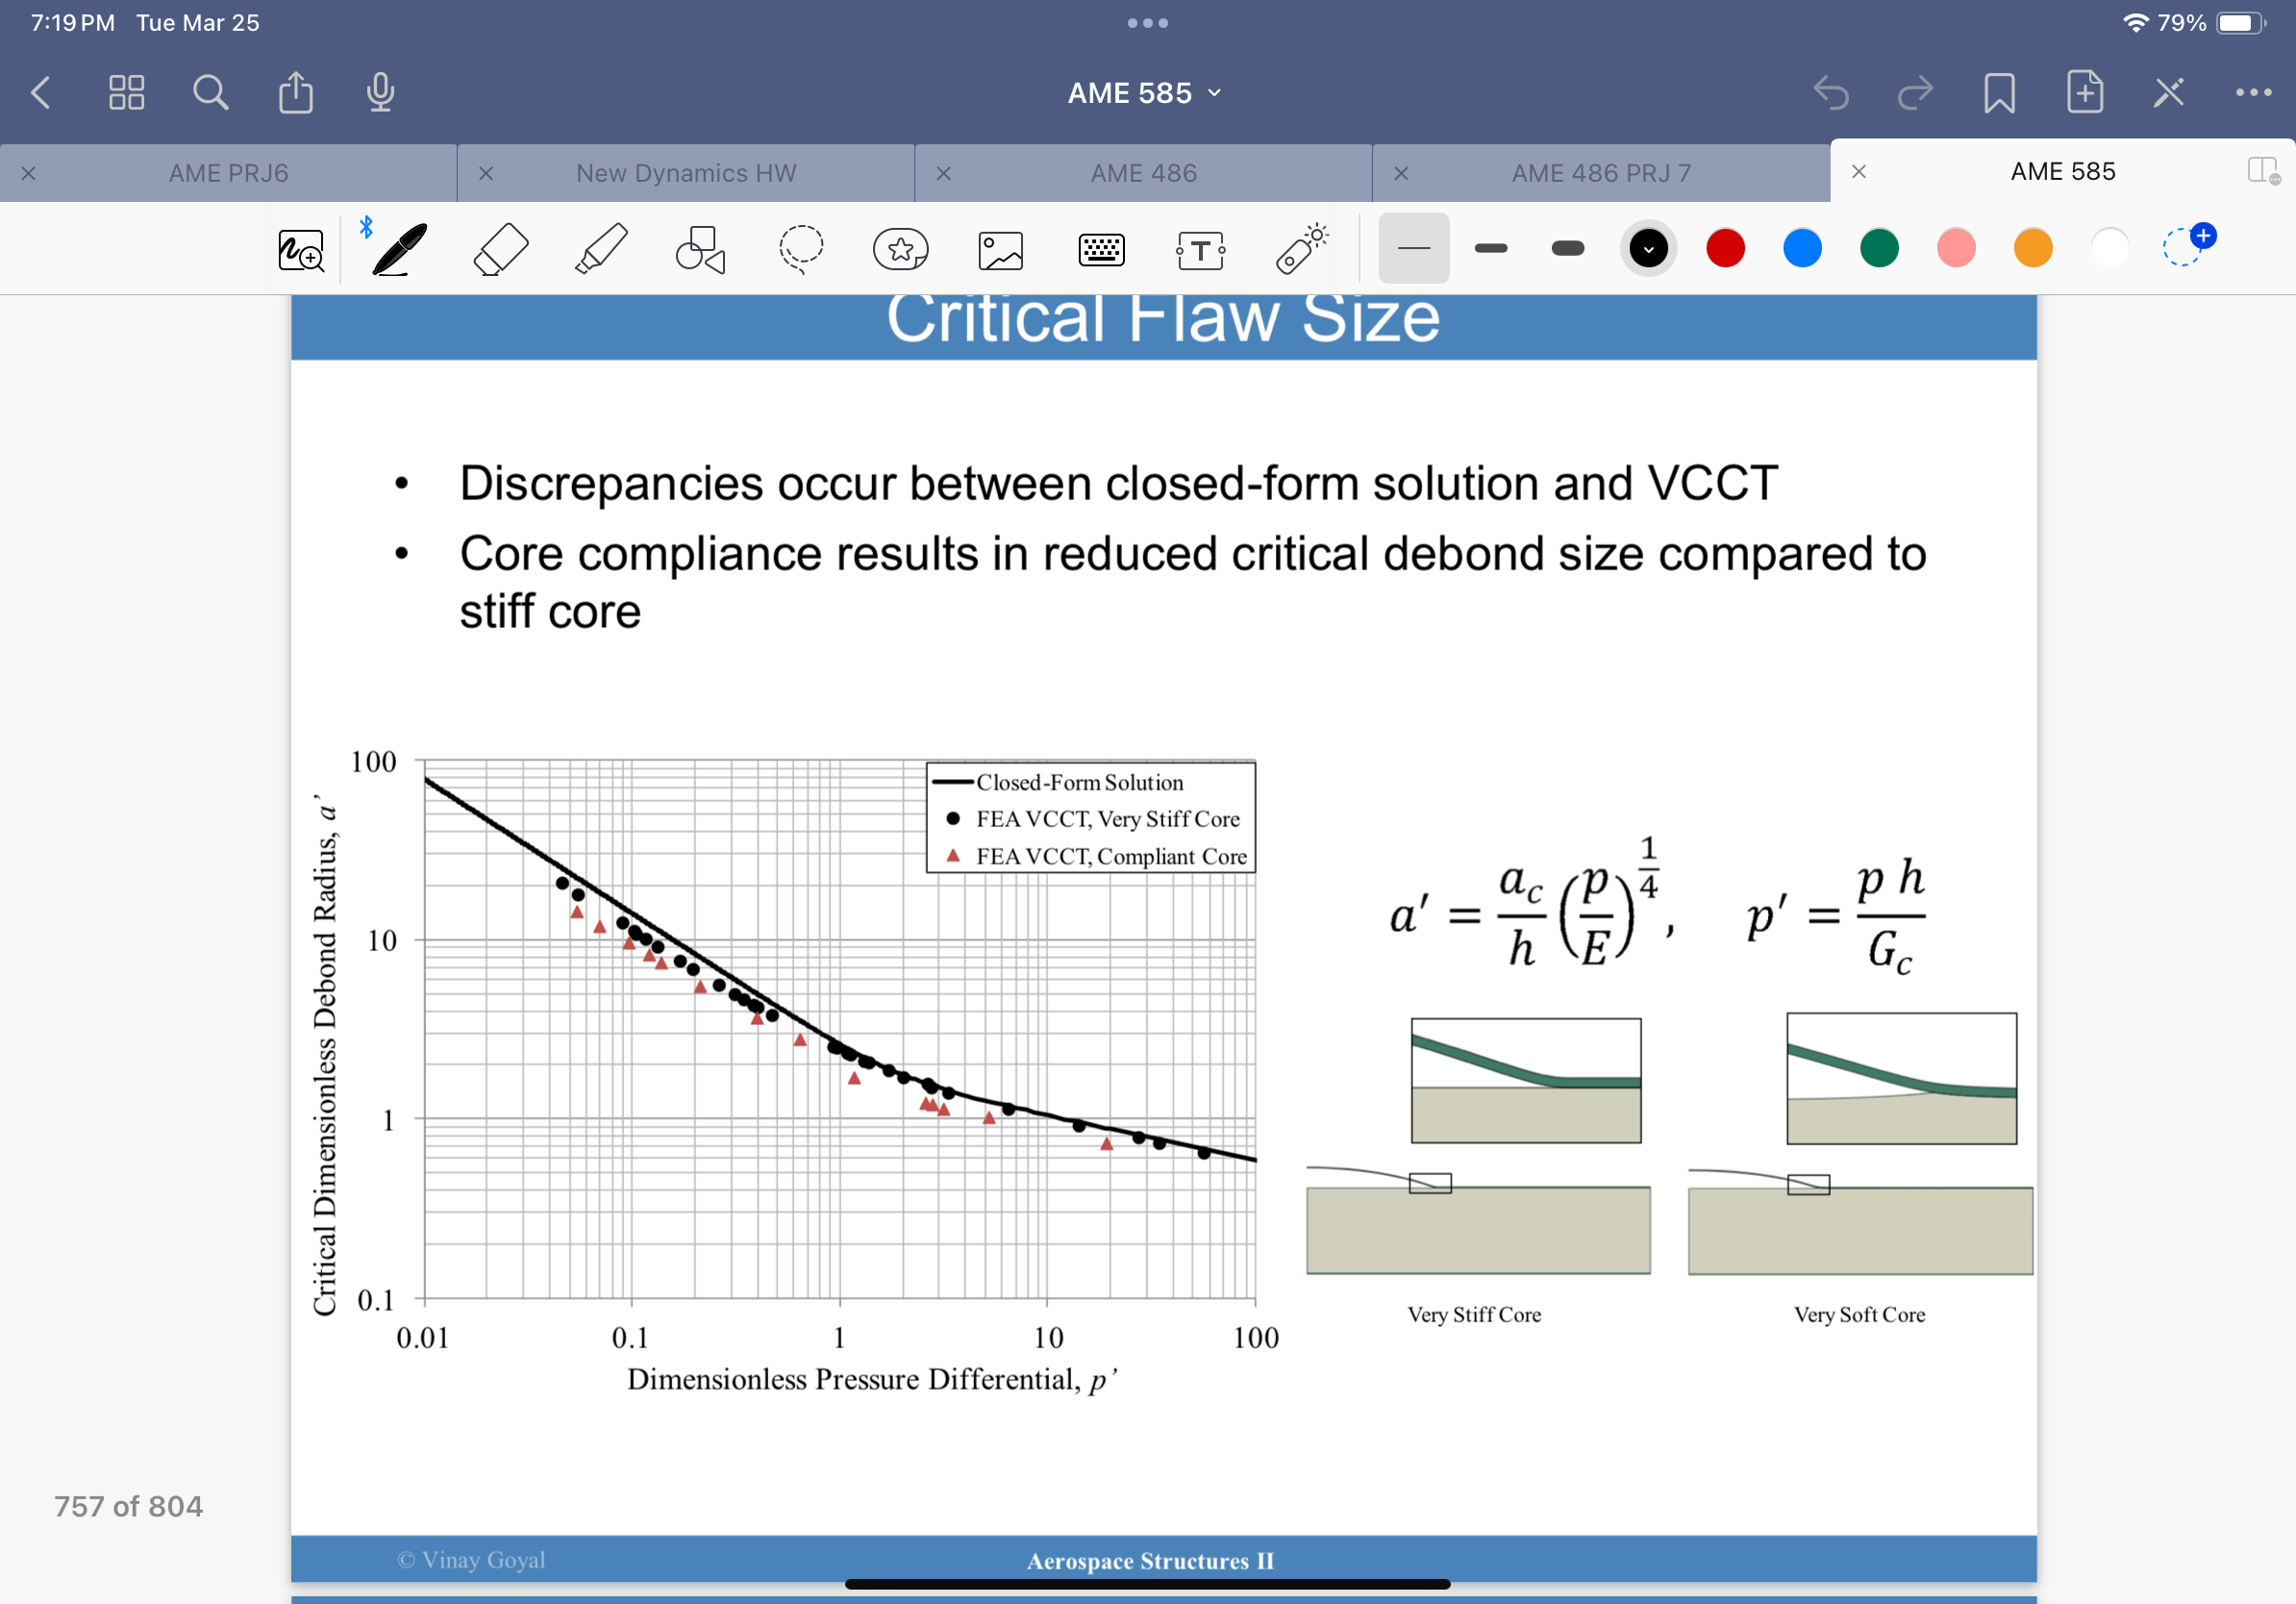
Task: Switch to the New Dynamics HW tab
Action: tap(685, 172)
